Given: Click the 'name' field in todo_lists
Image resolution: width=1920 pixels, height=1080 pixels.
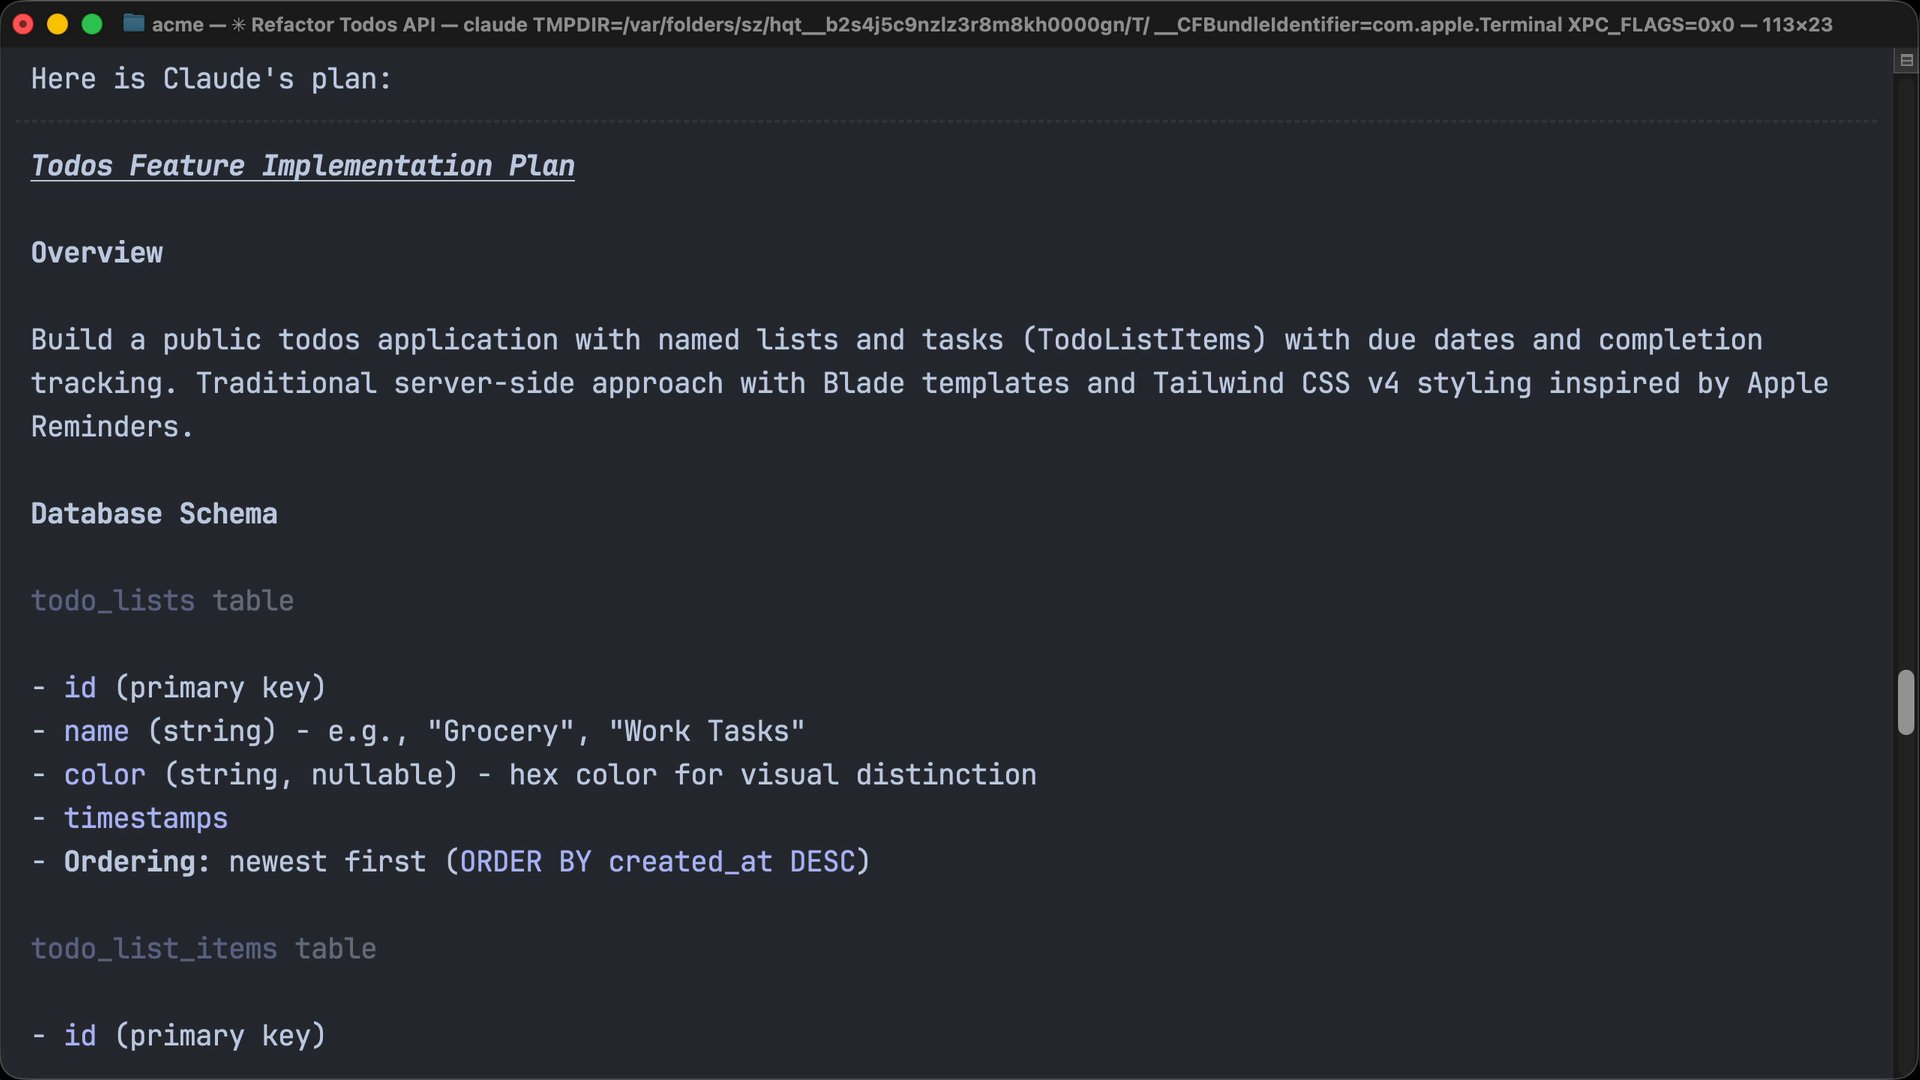Looking at the screenshot, I should pyautogui.click(x=96, y=732).
